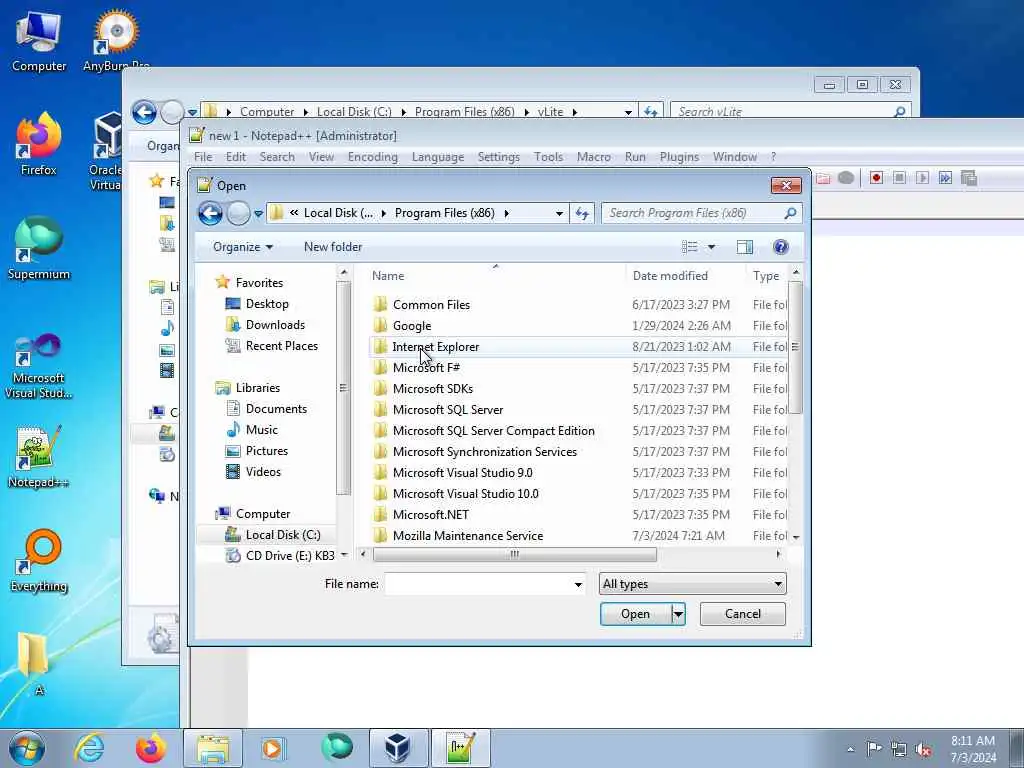Launch Firefox from the desktop shortcut
This screenshot has height=768, width=1024.
(x=39, y=144)
